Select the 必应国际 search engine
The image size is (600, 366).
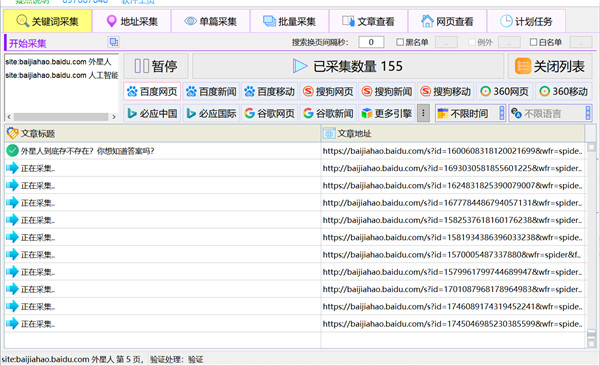pos(211,113)
